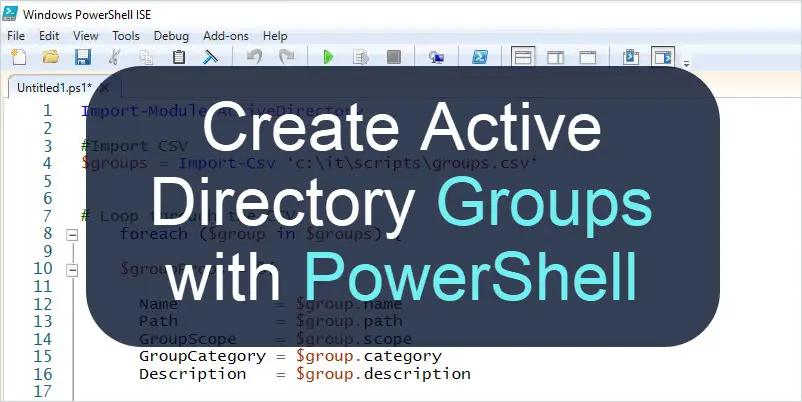Click $group.category on line 15
The image size is (802, 402).
click(368, 356)
